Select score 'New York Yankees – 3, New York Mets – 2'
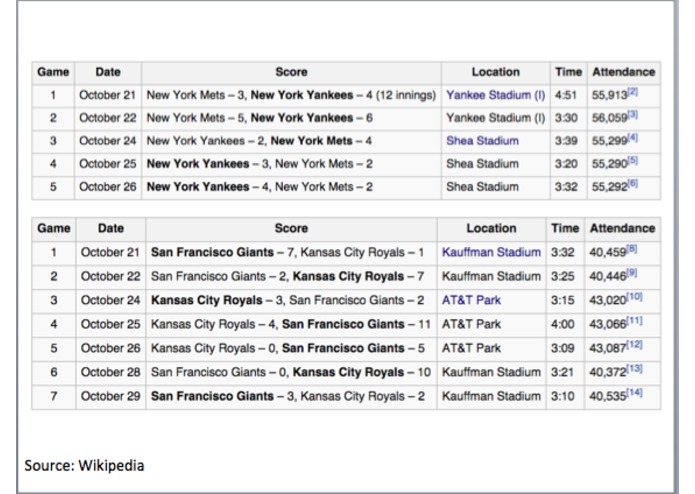Viewport: 695px width, 494px height. [x=260, y=164]
